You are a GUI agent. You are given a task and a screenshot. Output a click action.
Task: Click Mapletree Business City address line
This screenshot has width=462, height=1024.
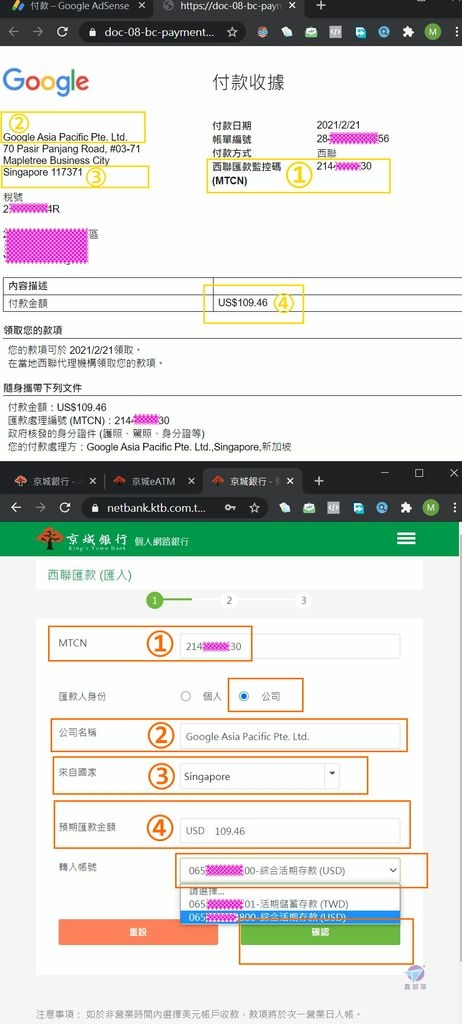(x=57, y=160)
